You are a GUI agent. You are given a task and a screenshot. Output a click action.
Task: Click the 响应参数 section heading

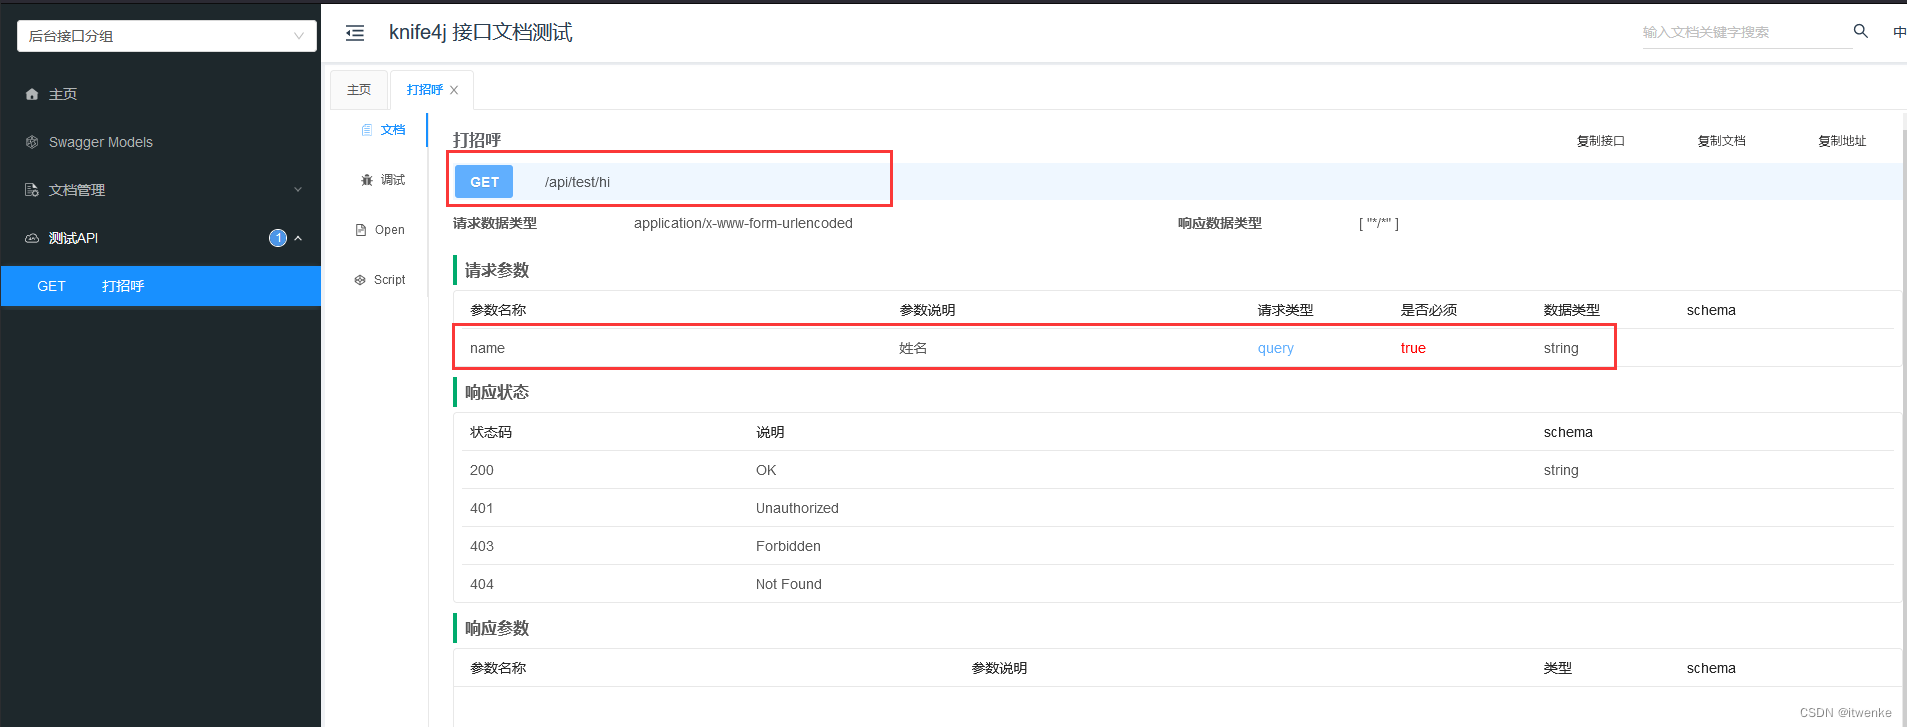pyautogui.click(x=497, y=628)
